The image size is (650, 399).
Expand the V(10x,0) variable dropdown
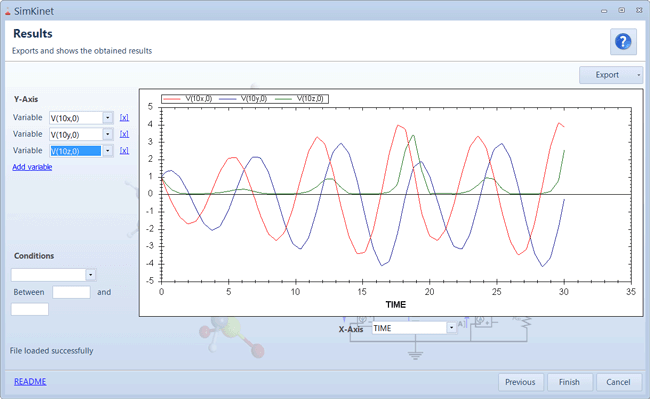[x=108, y=118]
